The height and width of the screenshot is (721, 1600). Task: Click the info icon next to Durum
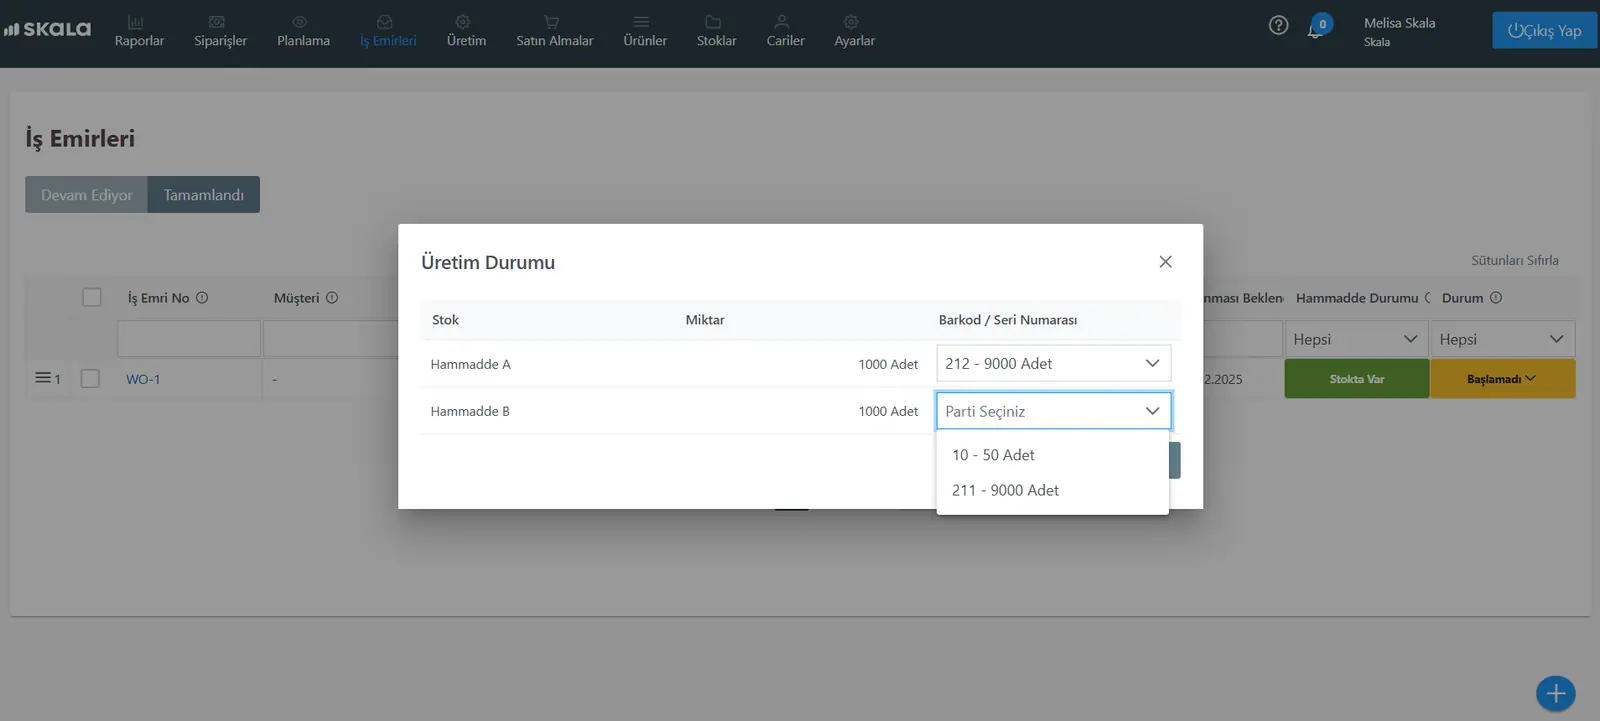tap(1496, 298)
